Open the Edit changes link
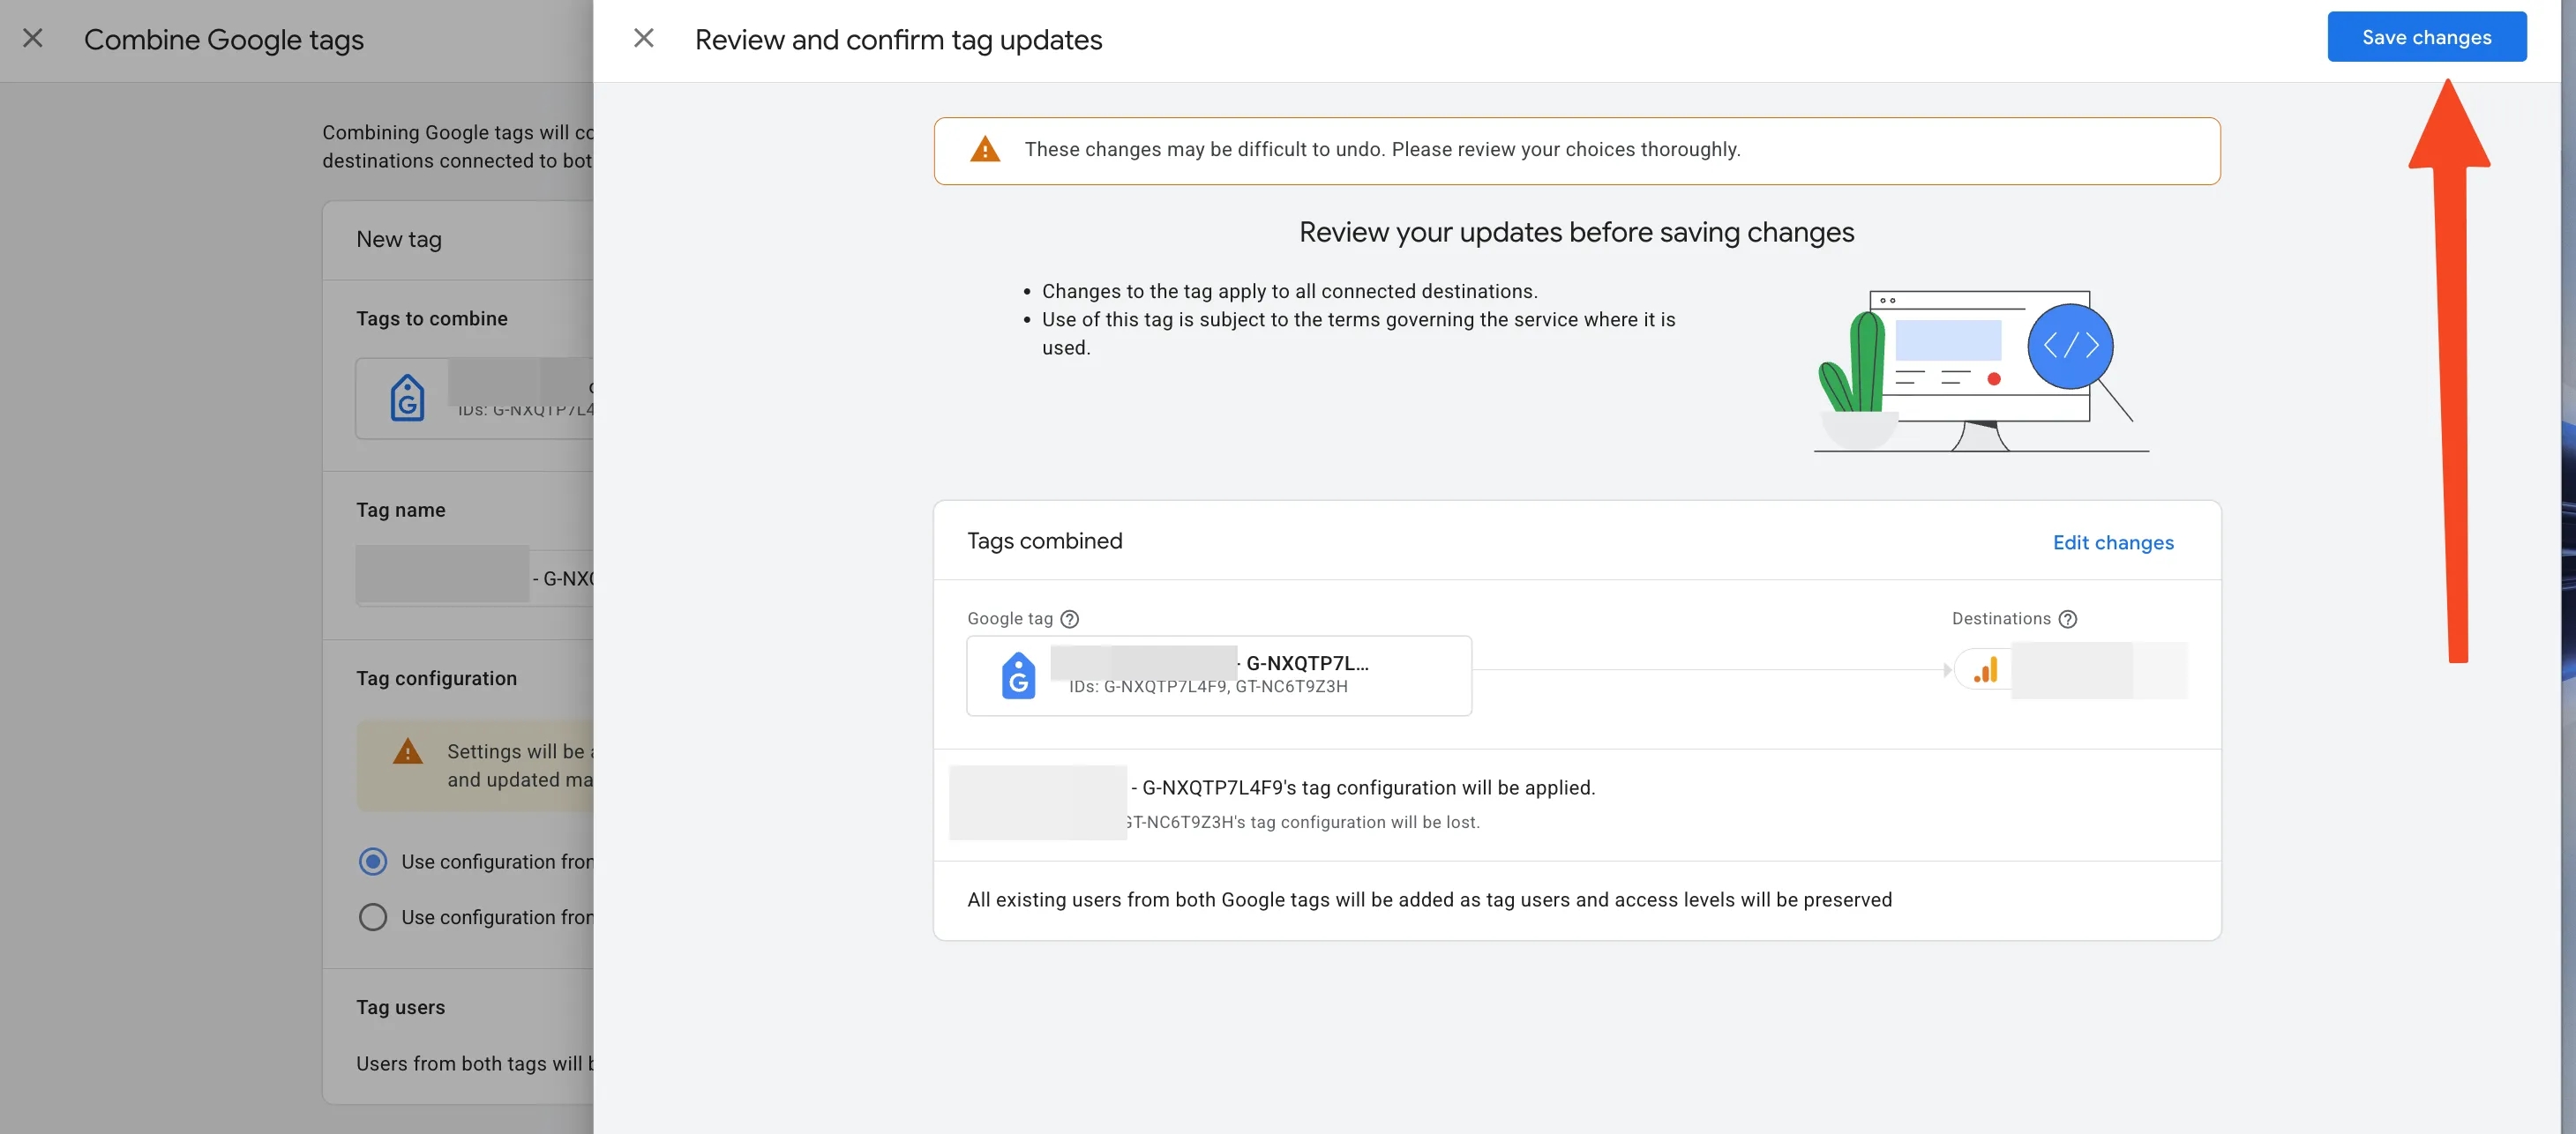This screenshot has height=1134, width=2576. coord(2113,542)
